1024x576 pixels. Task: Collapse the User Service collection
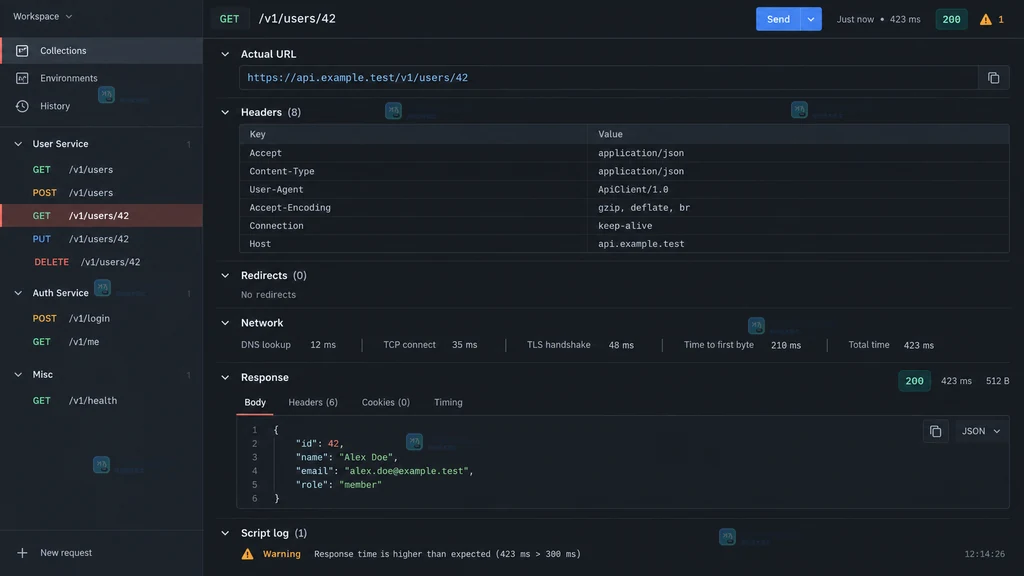pos(18,144)
